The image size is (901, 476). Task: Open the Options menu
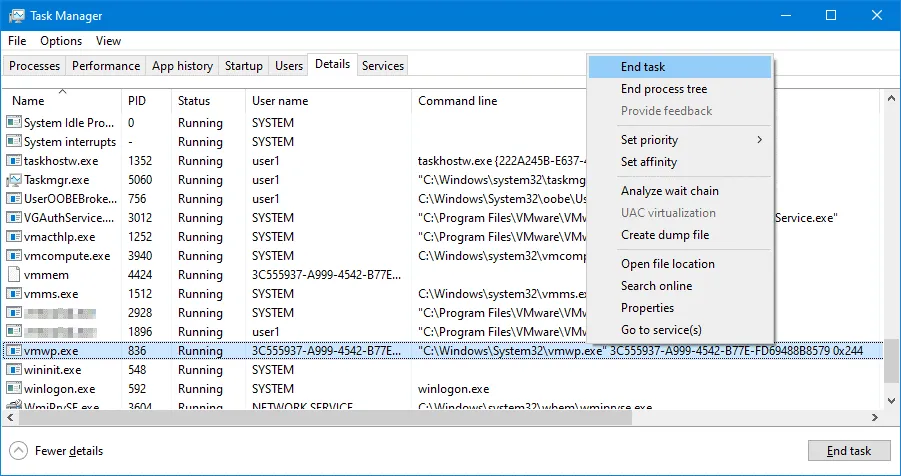pyautogui.click(x=61, y=41)
